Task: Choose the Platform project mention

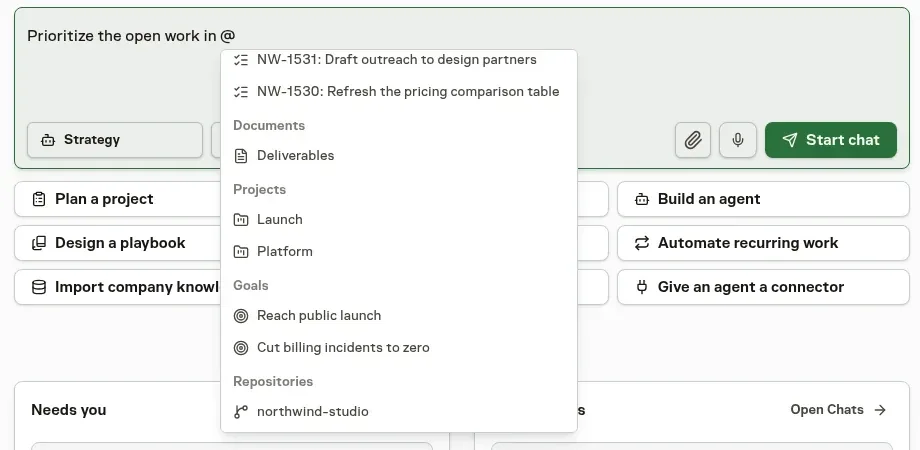Action: pyautogui.click(x=399, y=251)
